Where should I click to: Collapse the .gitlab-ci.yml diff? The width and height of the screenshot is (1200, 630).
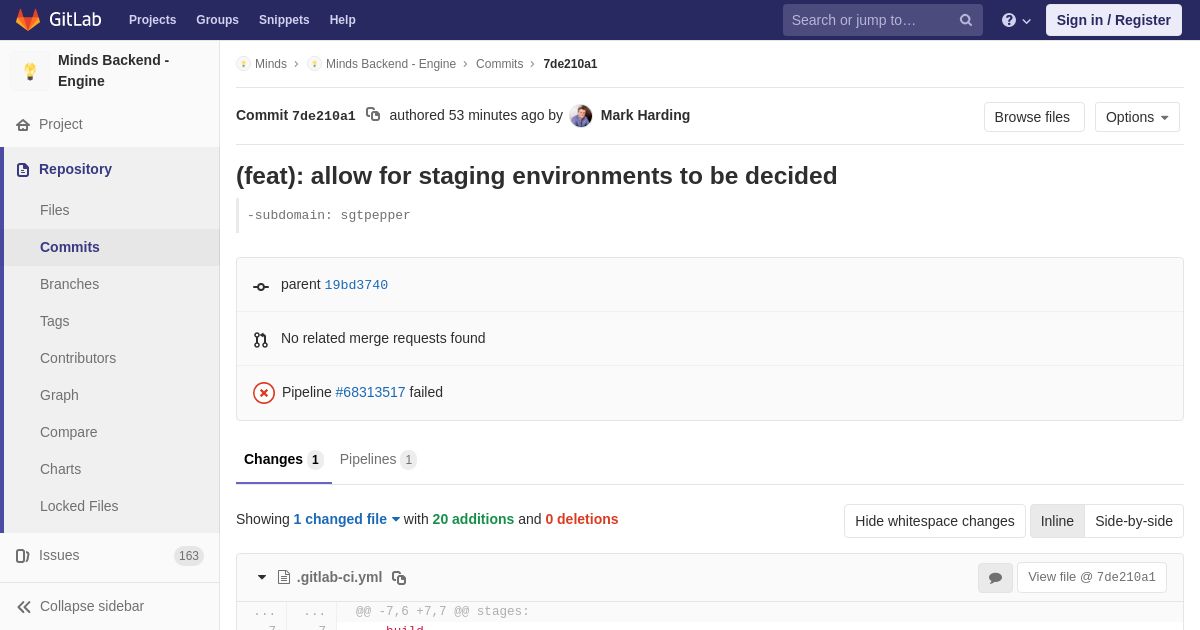tap(262, 577)
